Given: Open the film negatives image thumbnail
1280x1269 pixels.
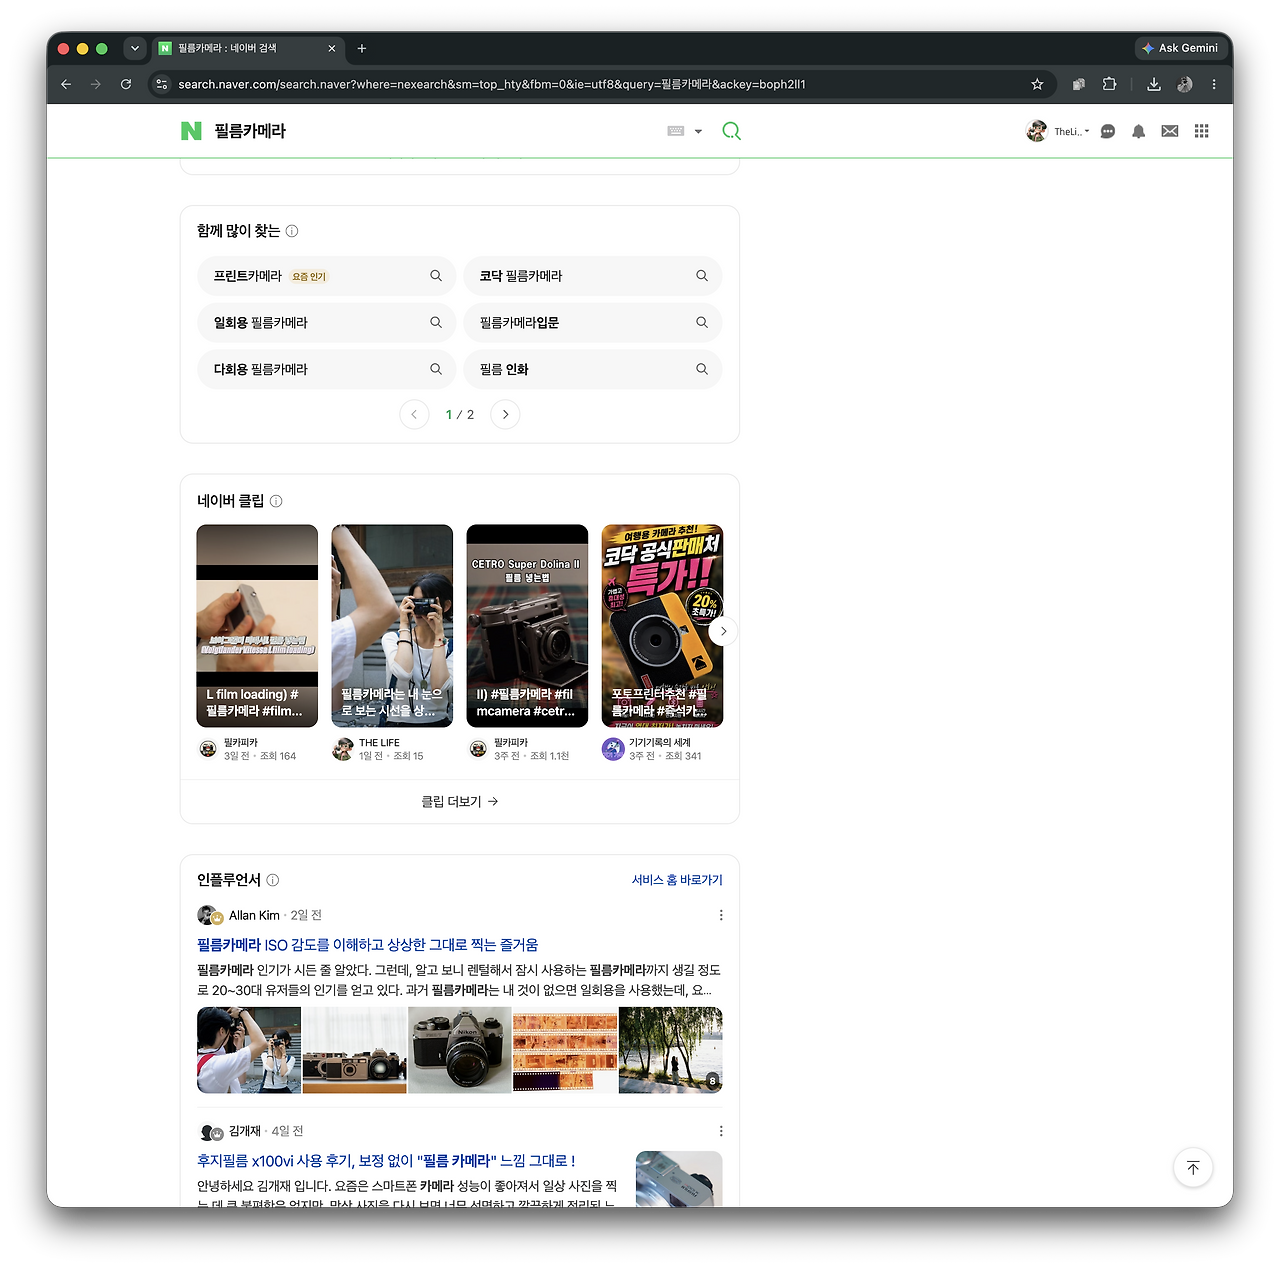Looking at the screenshot, I should [x=565, y=1050].
